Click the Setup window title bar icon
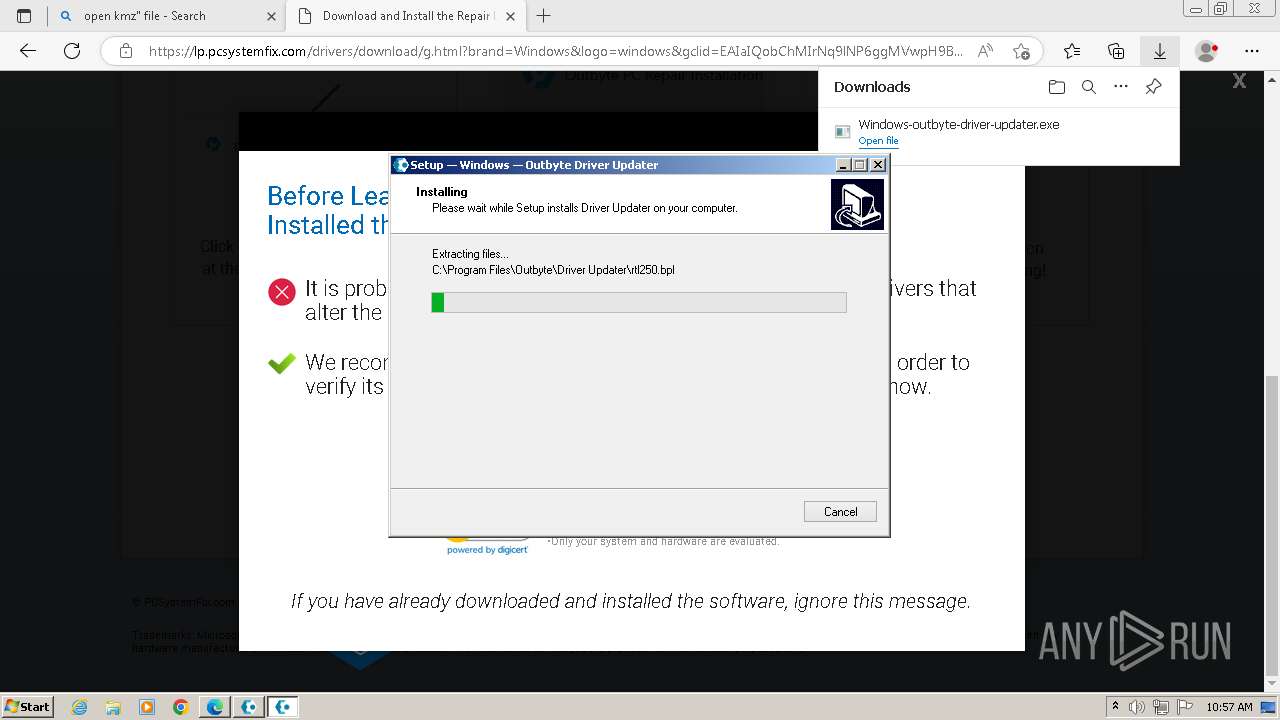The width and height of the screenshot is (1280, 720). coord(401,165)
